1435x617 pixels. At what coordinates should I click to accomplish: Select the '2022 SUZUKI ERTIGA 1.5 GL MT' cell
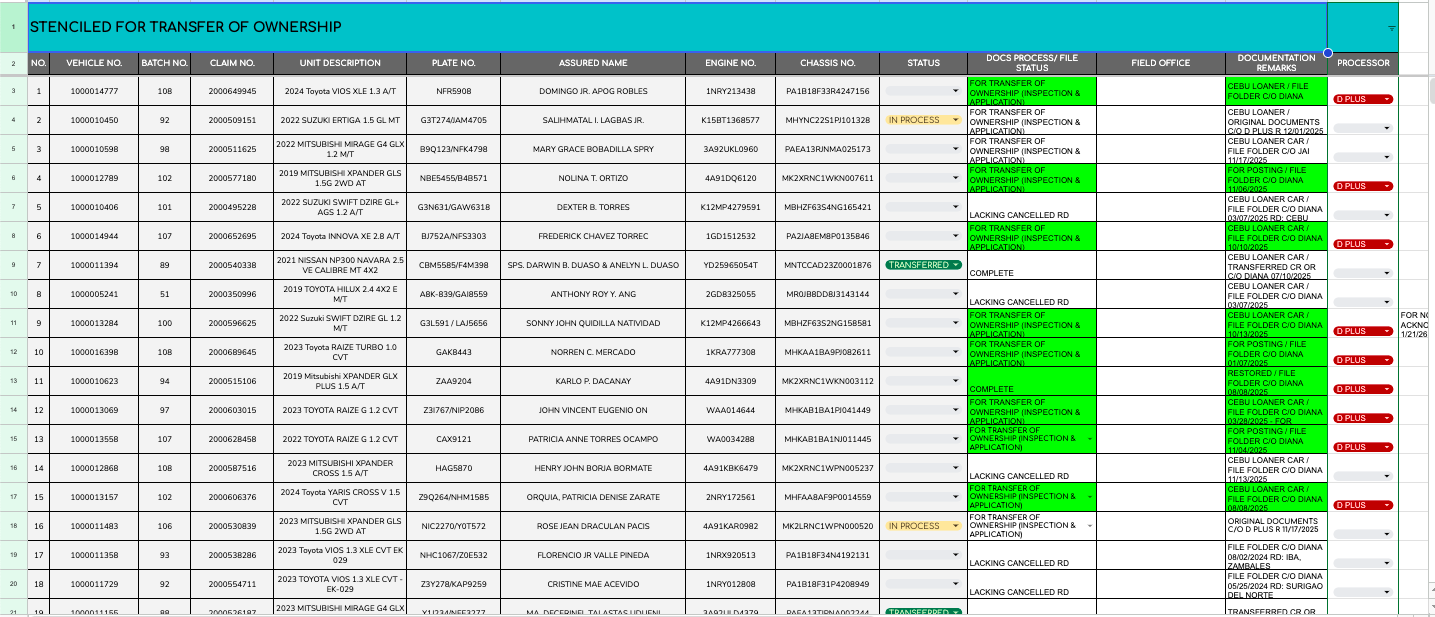(x=340, y=120)
